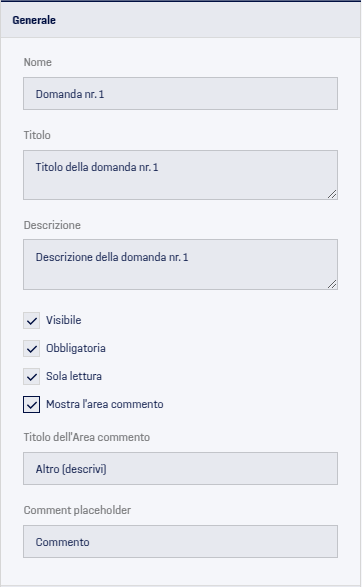The image size is (362, 587).
Task: Click the Titolo text area resize handle
Action: [332, 194]
